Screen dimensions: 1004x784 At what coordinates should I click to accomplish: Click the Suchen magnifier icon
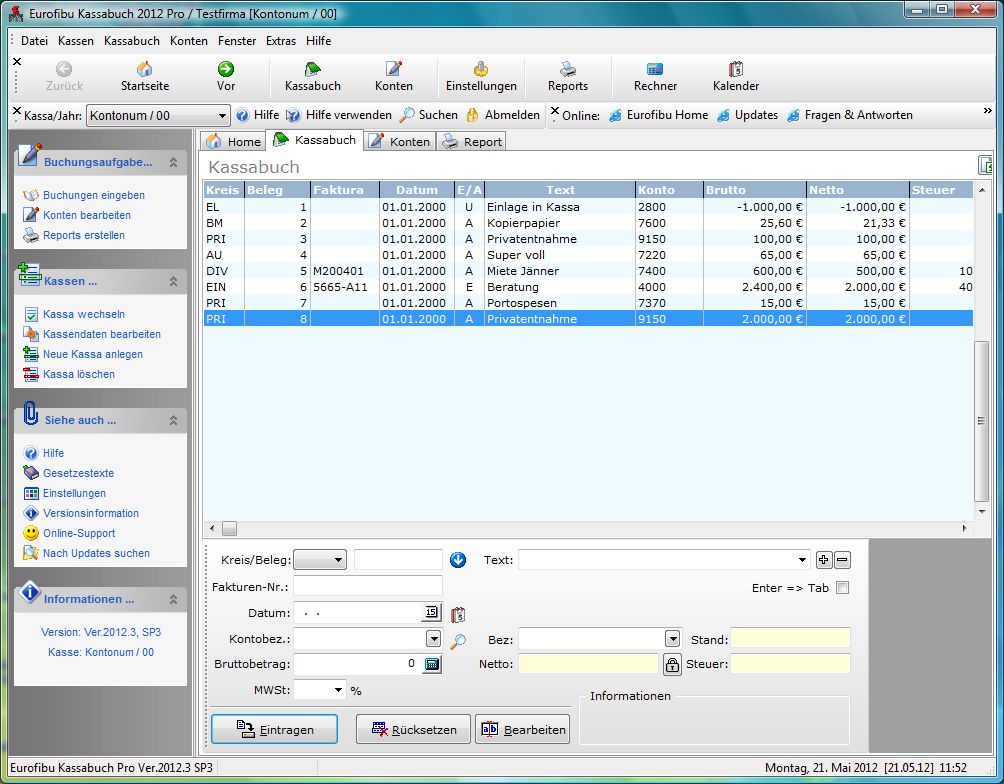tap(407, 115)
